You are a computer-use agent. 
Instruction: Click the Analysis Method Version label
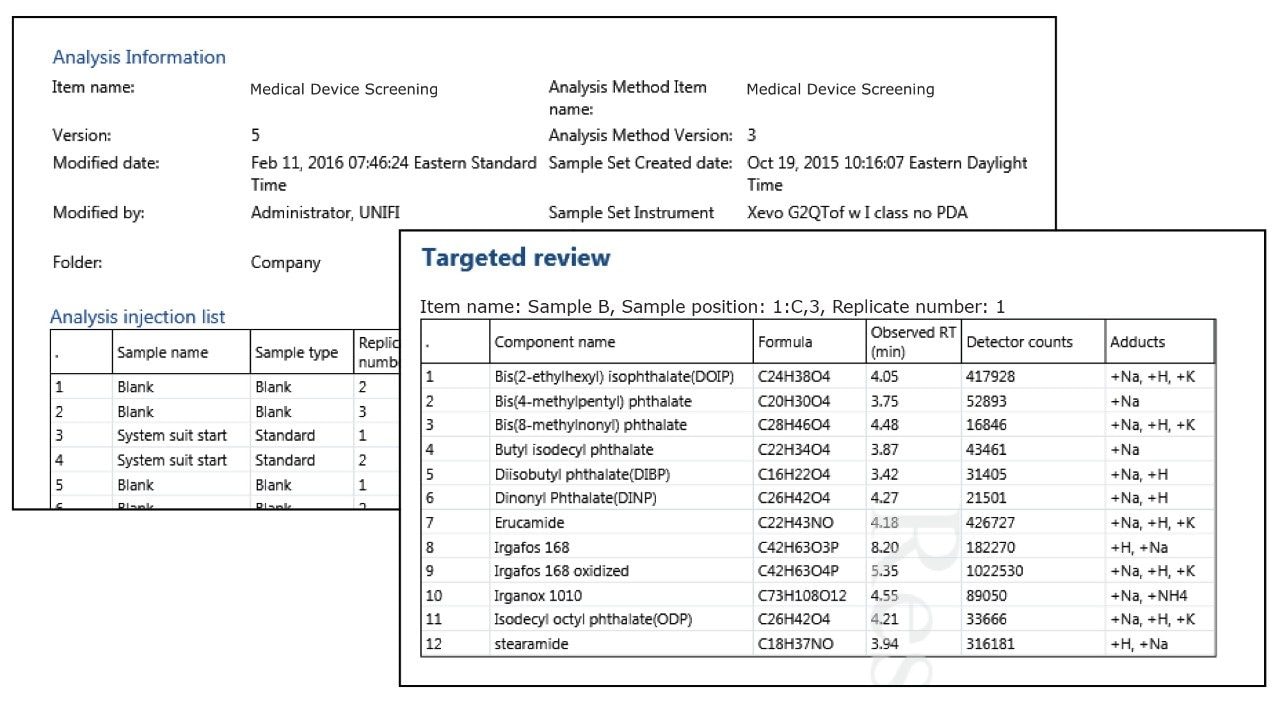click(x=640, y=135)
